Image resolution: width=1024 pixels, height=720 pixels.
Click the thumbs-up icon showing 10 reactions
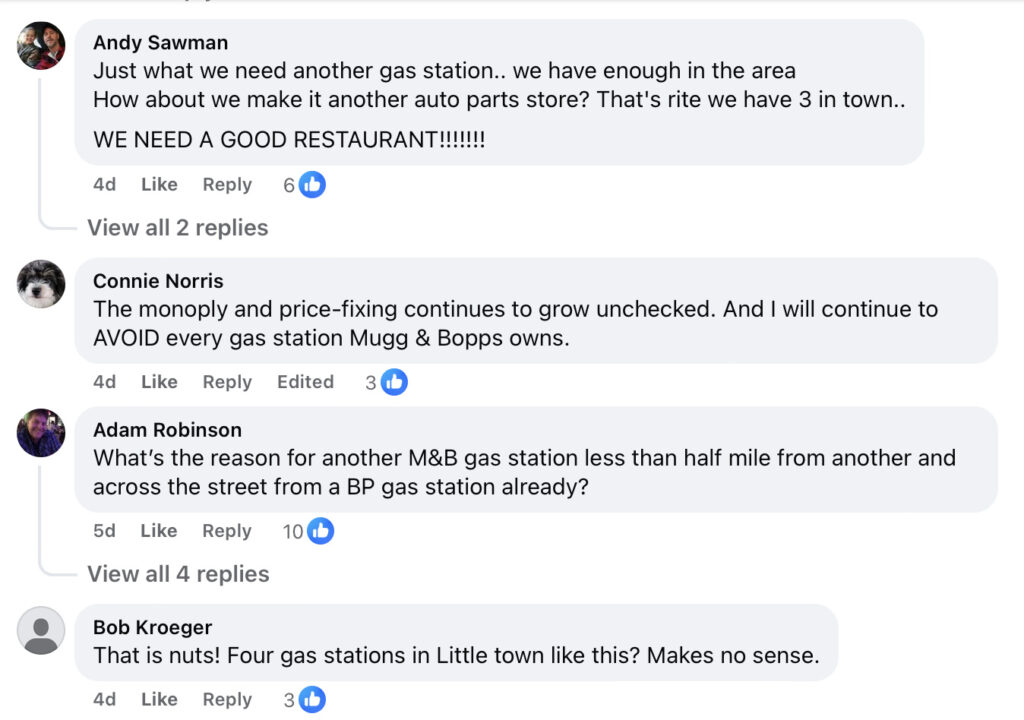319,531
